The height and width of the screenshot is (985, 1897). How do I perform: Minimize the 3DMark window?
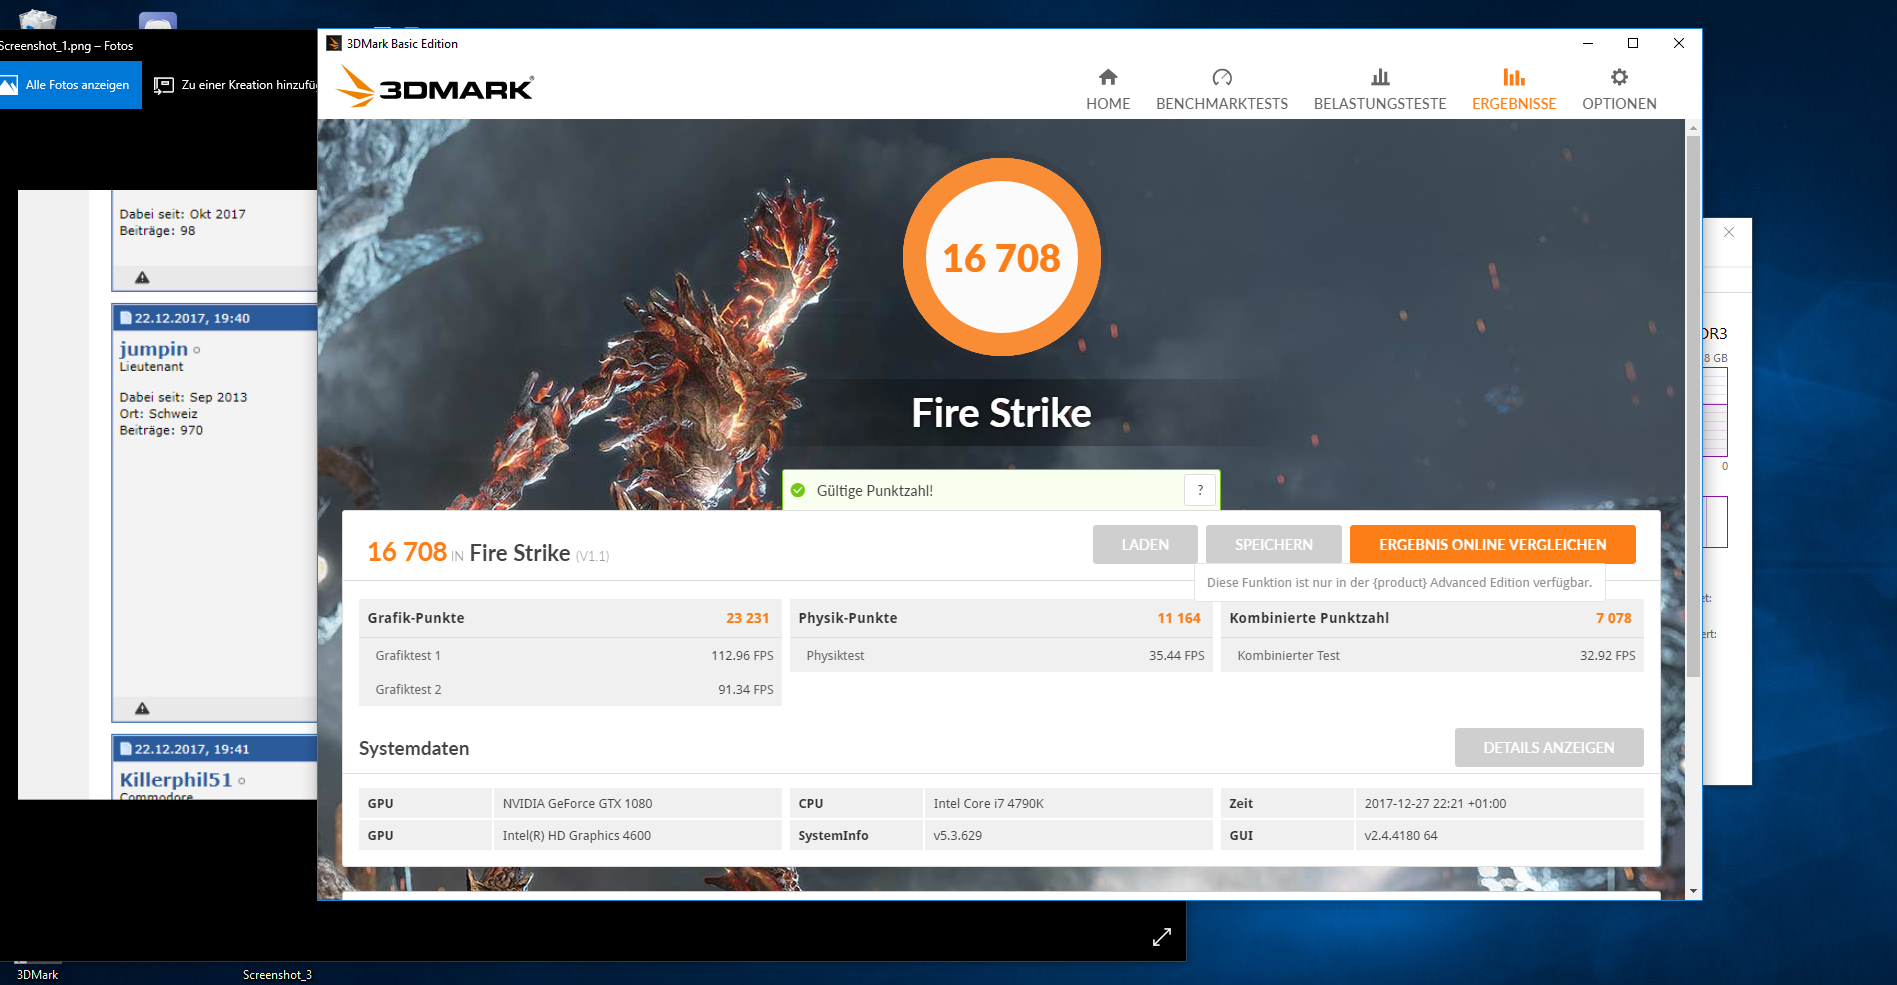[x=1587, y=43]
